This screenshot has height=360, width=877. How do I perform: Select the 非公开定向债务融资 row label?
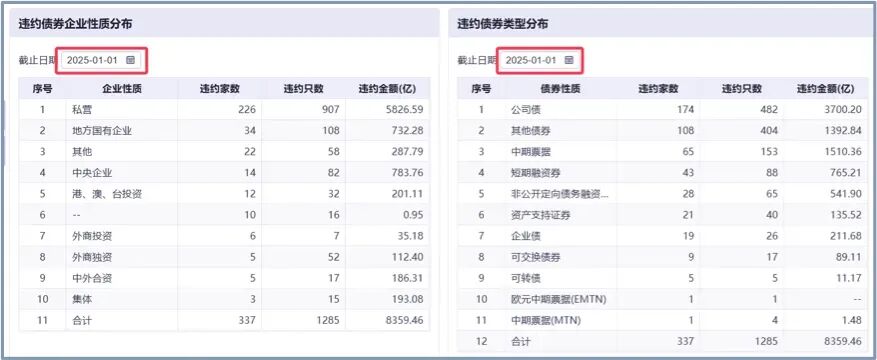tap(559, 194)
